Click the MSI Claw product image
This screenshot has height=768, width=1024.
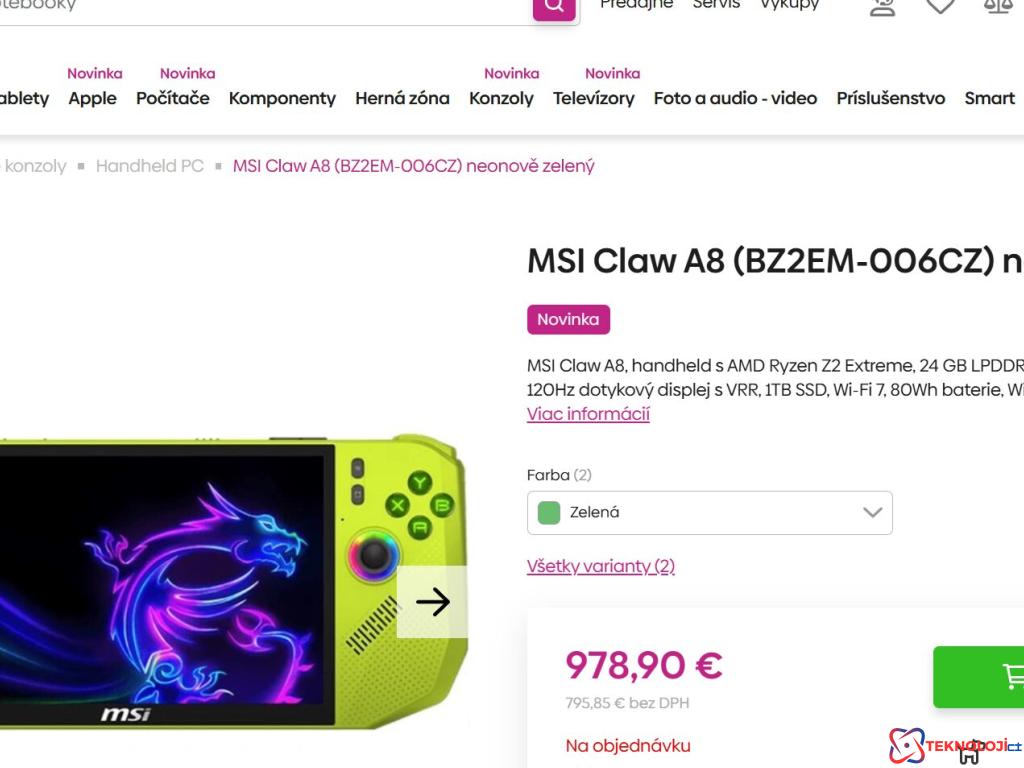click(200, 580)
